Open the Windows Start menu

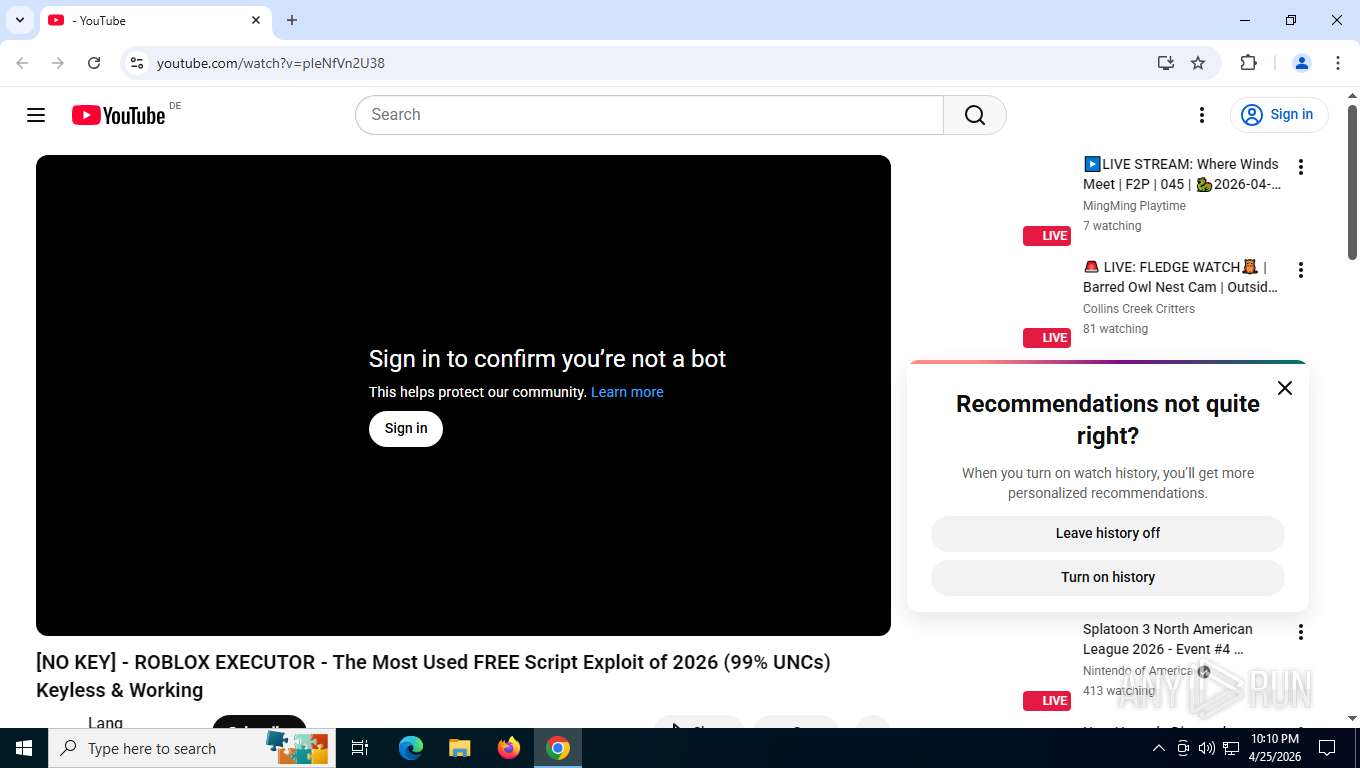click(x=24, y=748)
